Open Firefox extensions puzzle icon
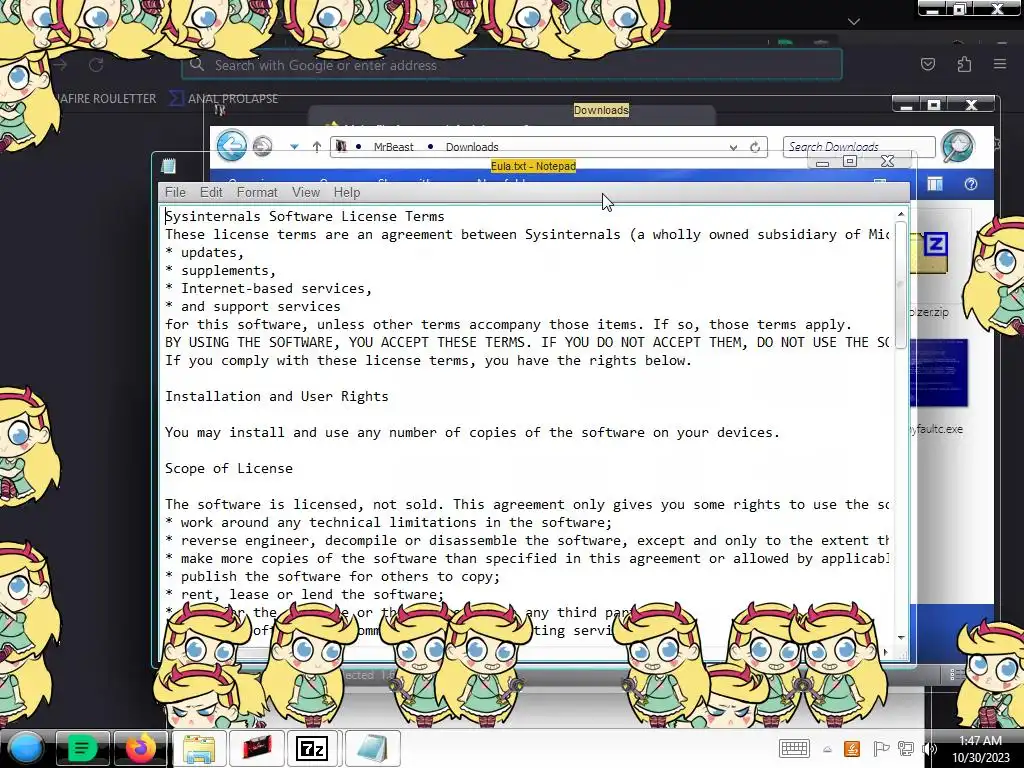 coord(964,64)
